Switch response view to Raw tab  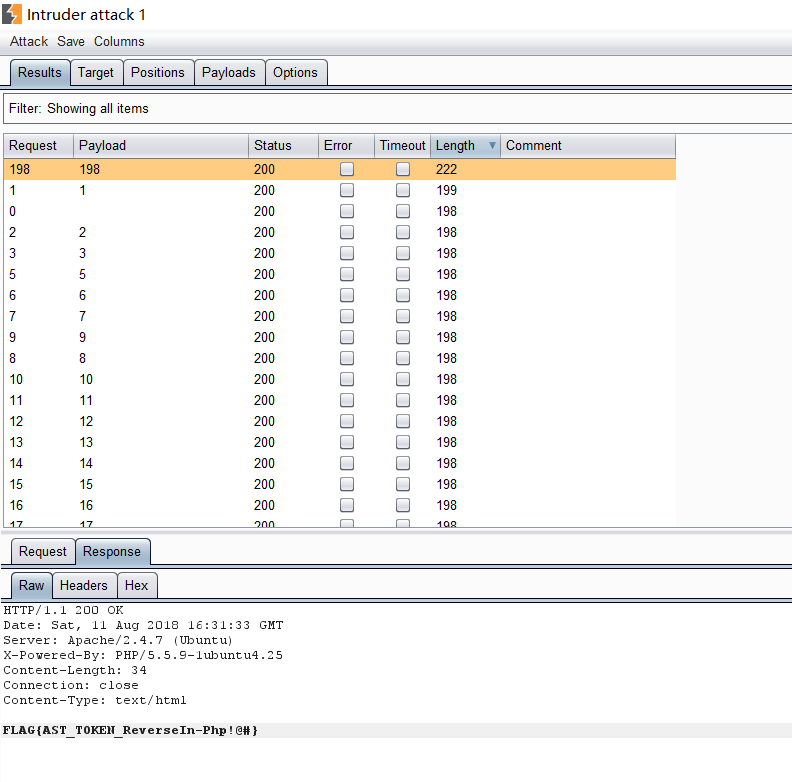coord(31,585)
